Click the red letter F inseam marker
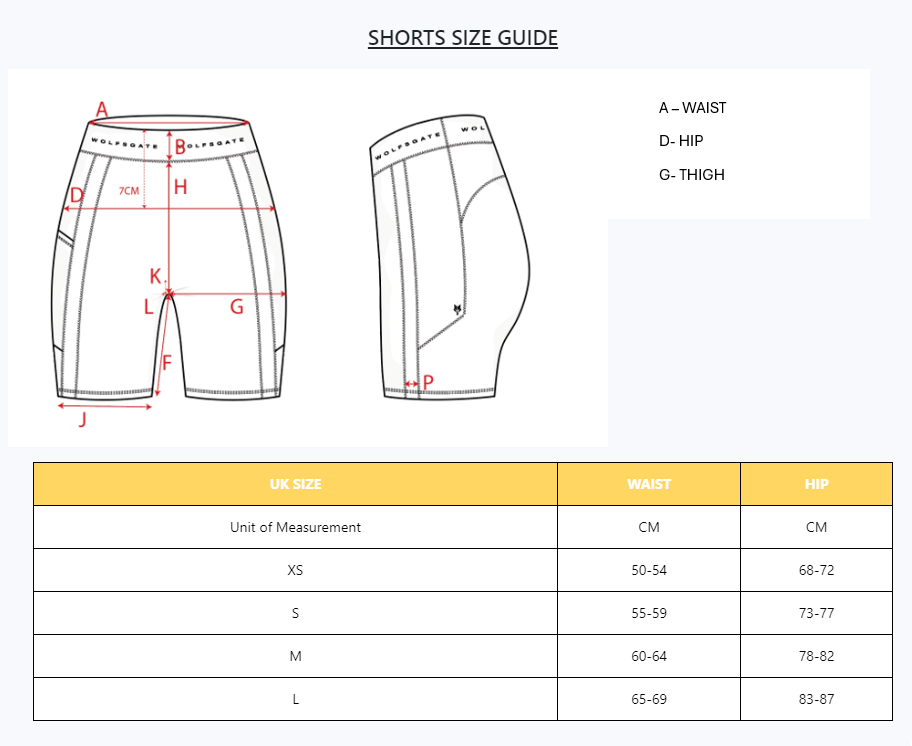Image resolution: width=912 pixels, height=746 pixels. (167, 362)
